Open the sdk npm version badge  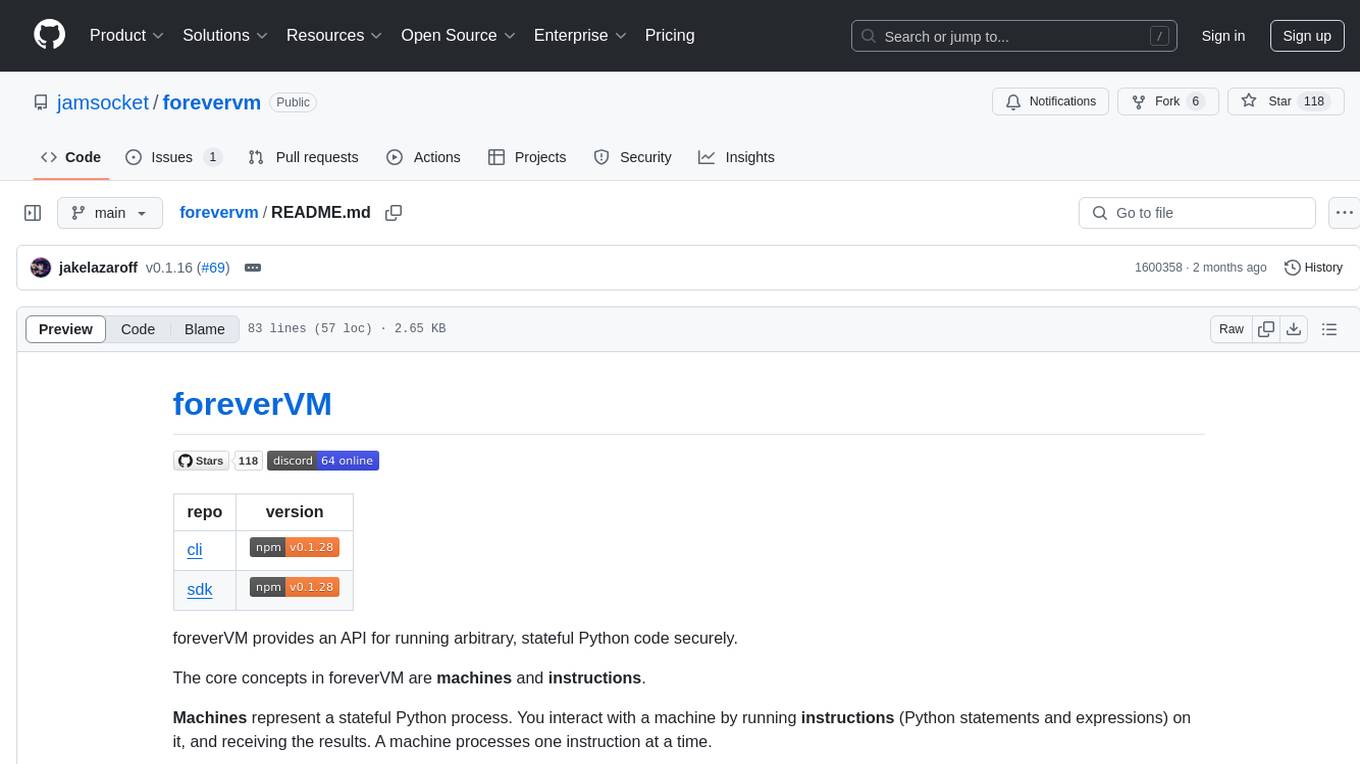[294, 587]
